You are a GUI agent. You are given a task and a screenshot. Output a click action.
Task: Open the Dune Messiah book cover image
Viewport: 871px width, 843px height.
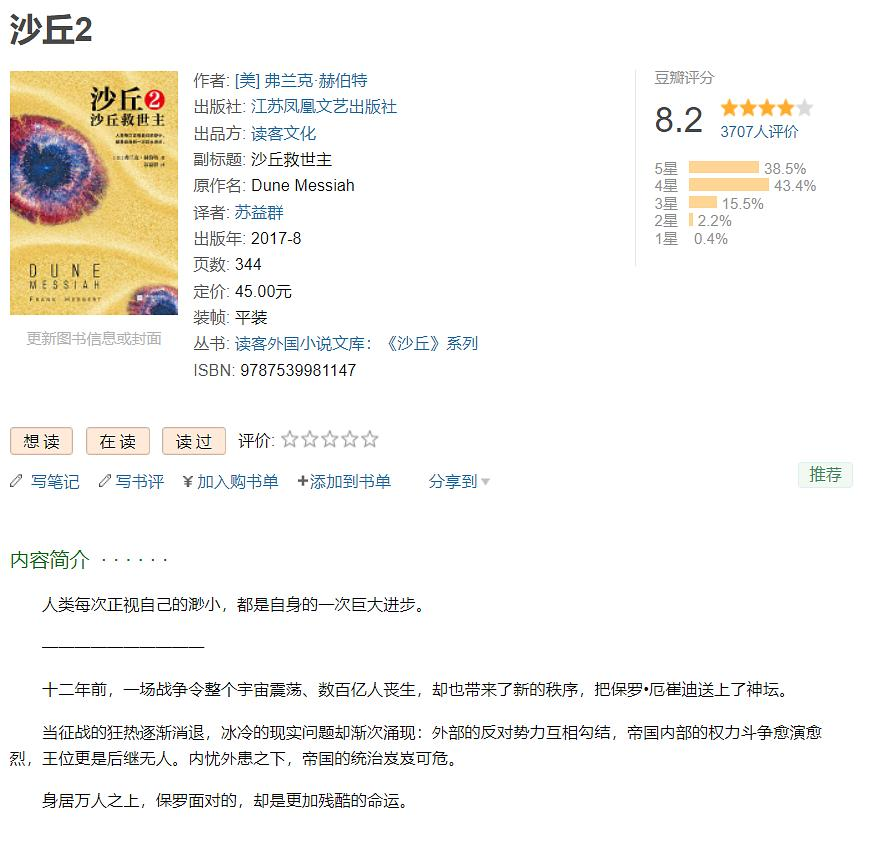pyautogui.click(x=94, y=193)
